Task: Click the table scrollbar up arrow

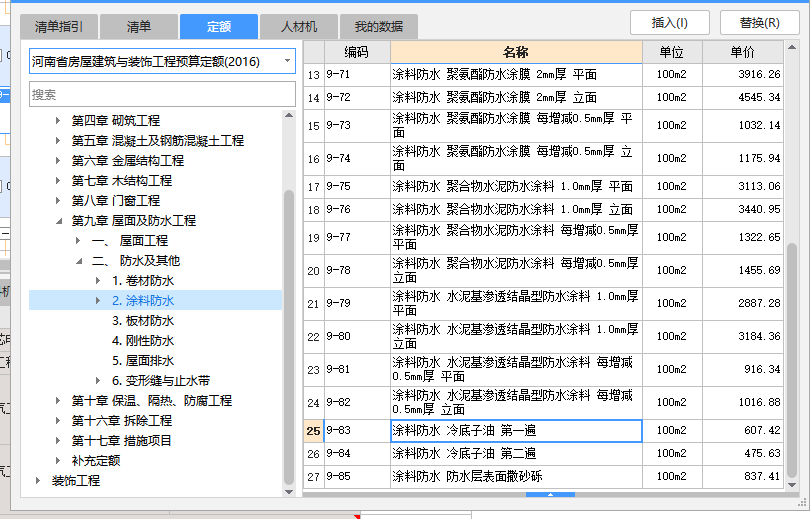Action: click(x=792, y=48)
